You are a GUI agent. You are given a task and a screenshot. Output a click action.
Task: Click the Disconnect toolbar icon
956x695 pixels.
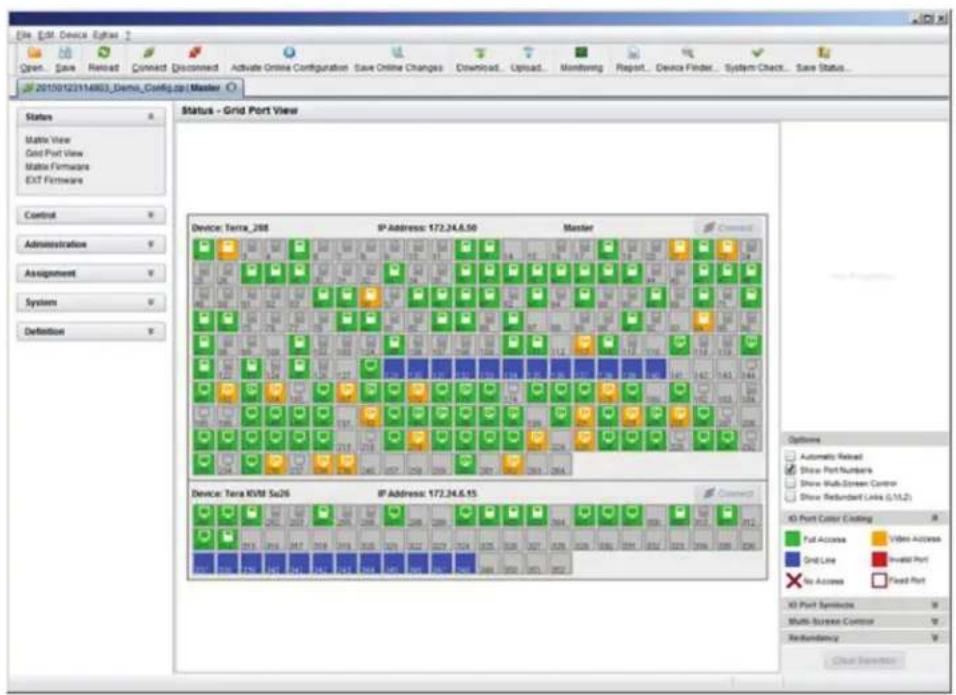[194, 53]
